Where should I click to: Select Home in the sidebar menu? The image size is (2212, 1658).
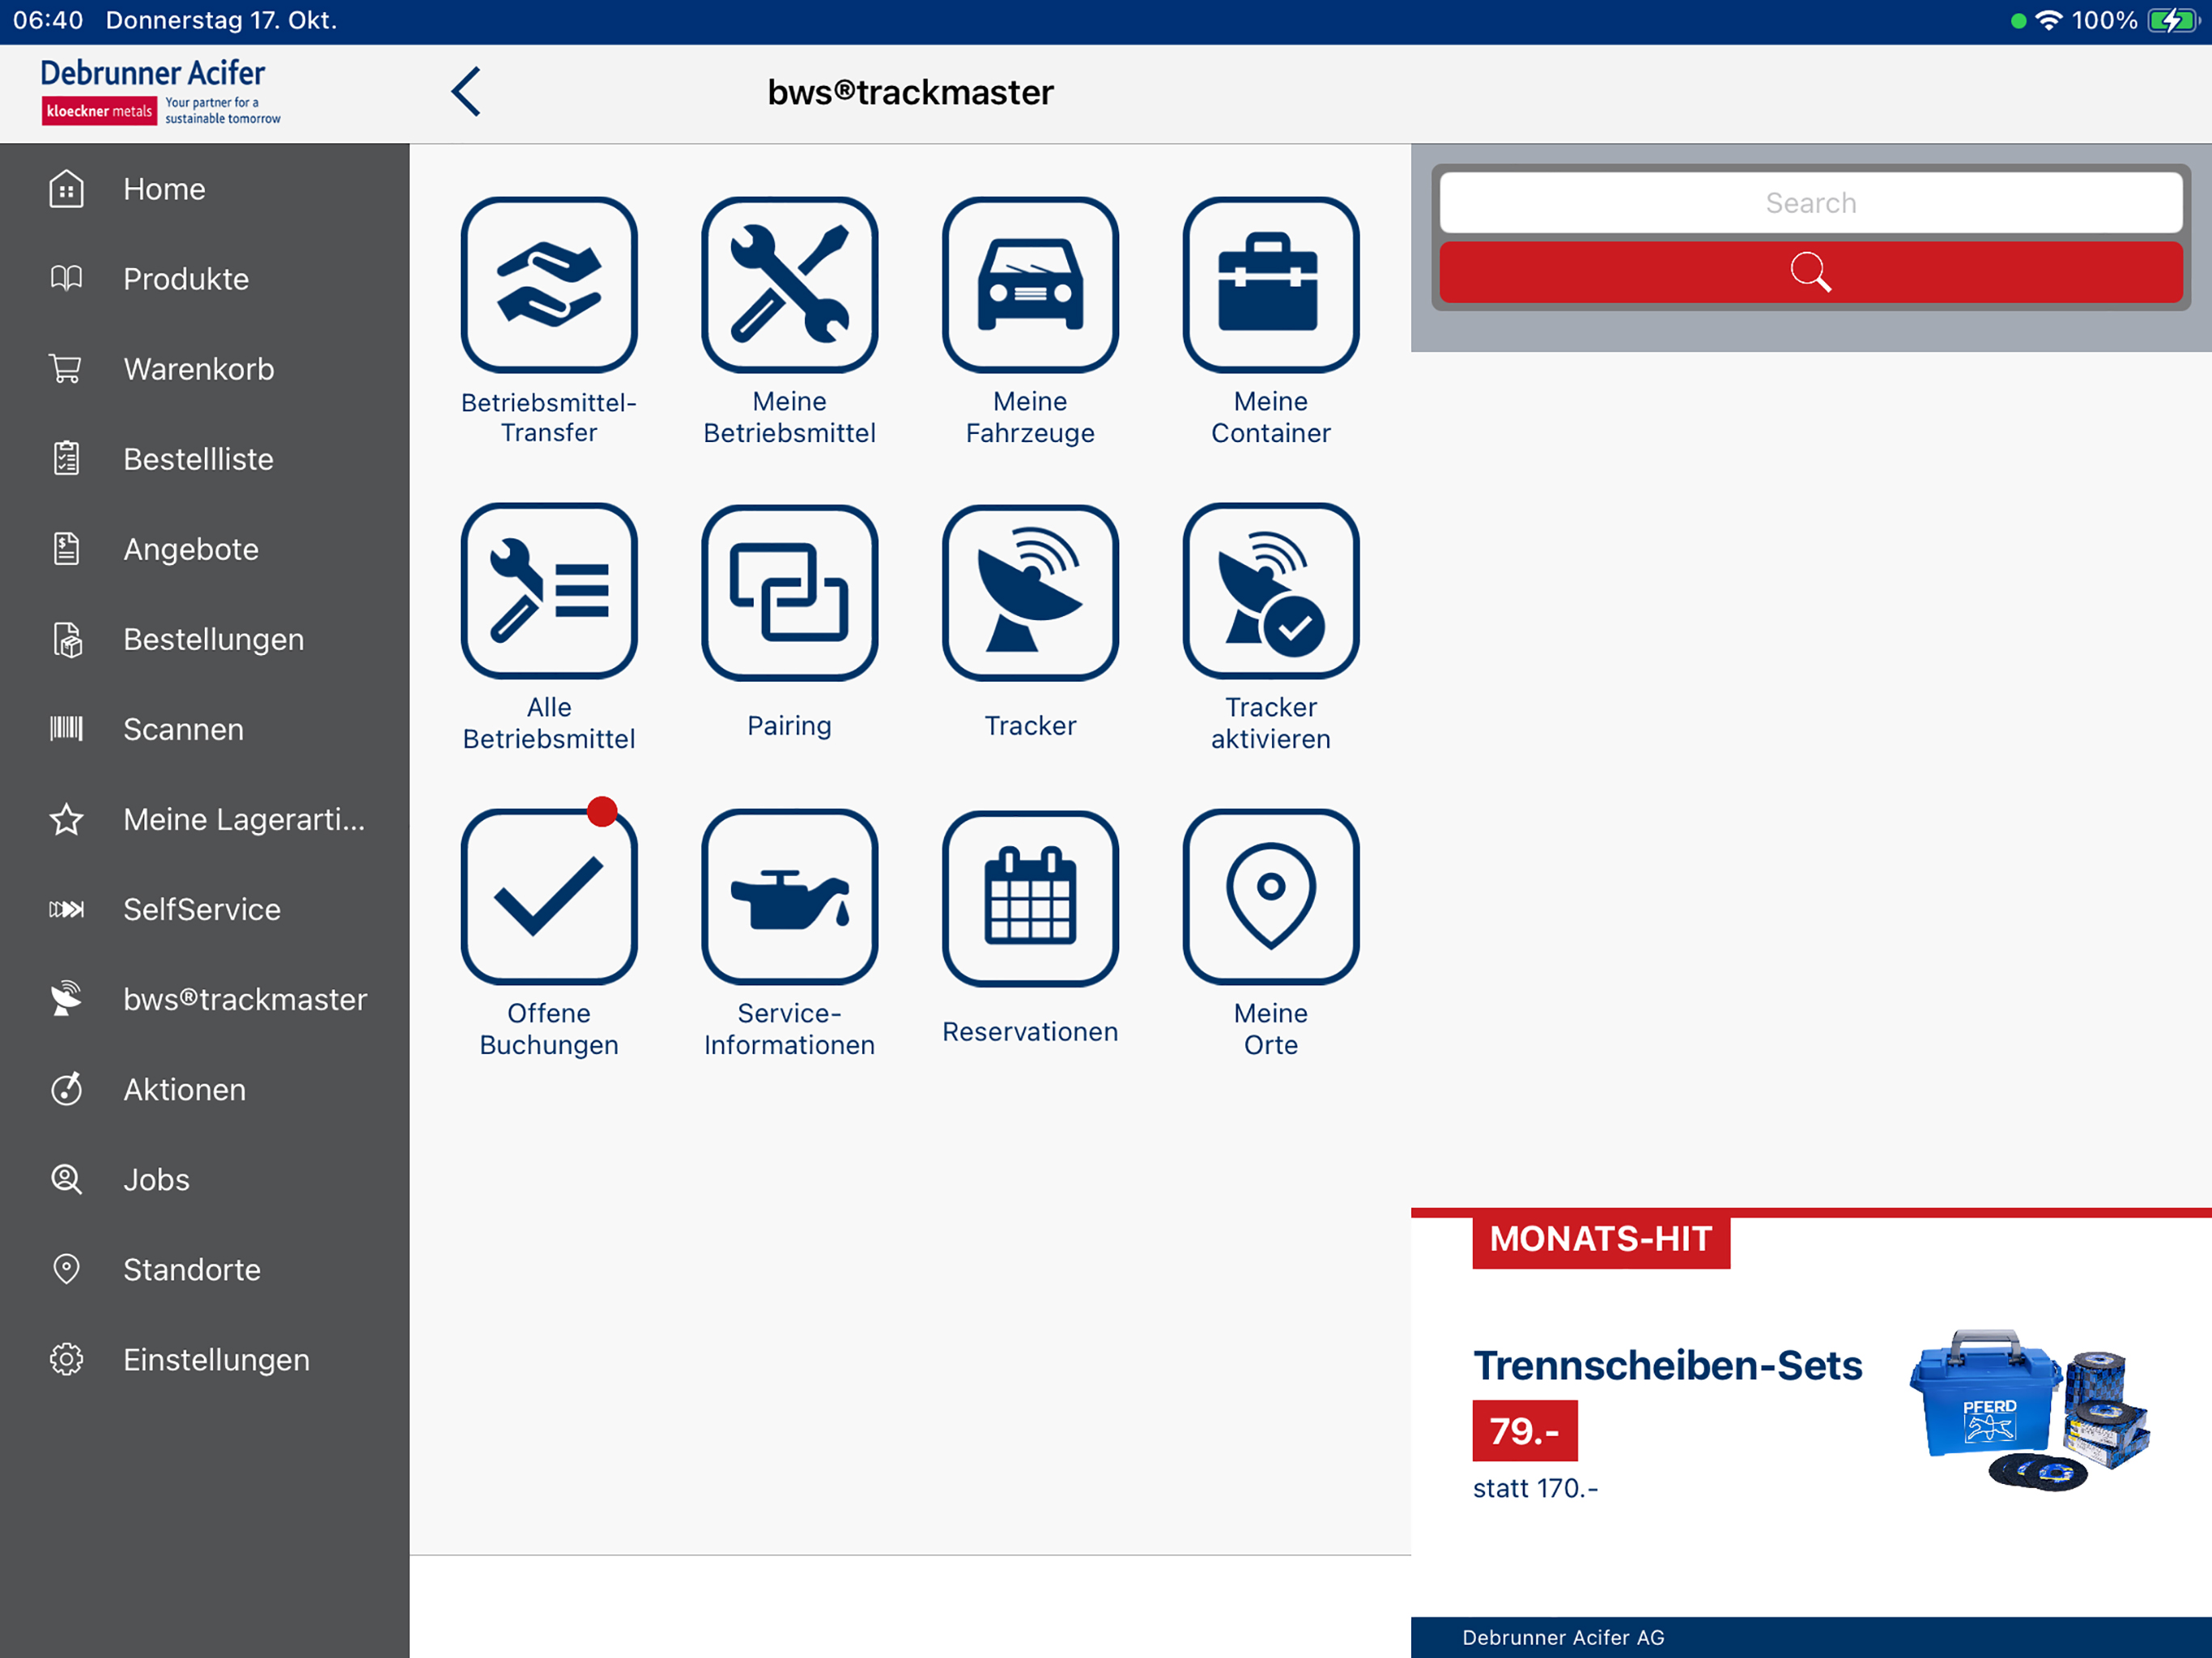tap(164, 189)
